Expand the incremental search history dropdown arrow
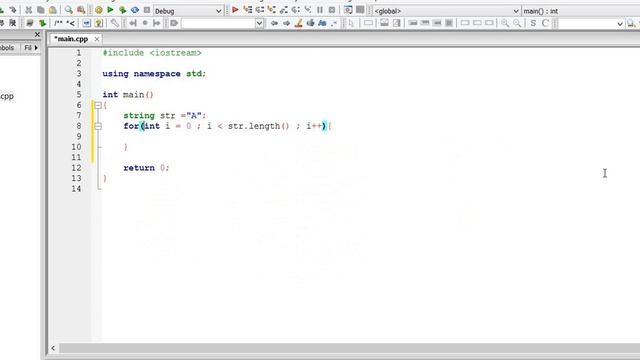 coord(259,24)
